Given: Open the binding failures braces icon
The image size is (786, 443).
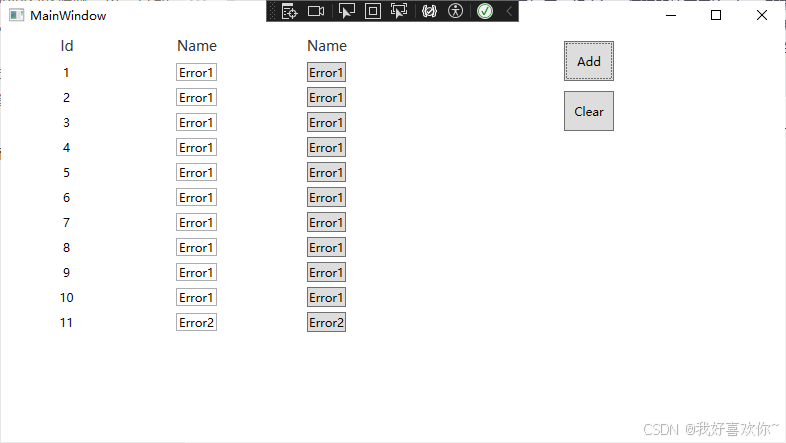Looking at the screenshot, I should [430, 11].
